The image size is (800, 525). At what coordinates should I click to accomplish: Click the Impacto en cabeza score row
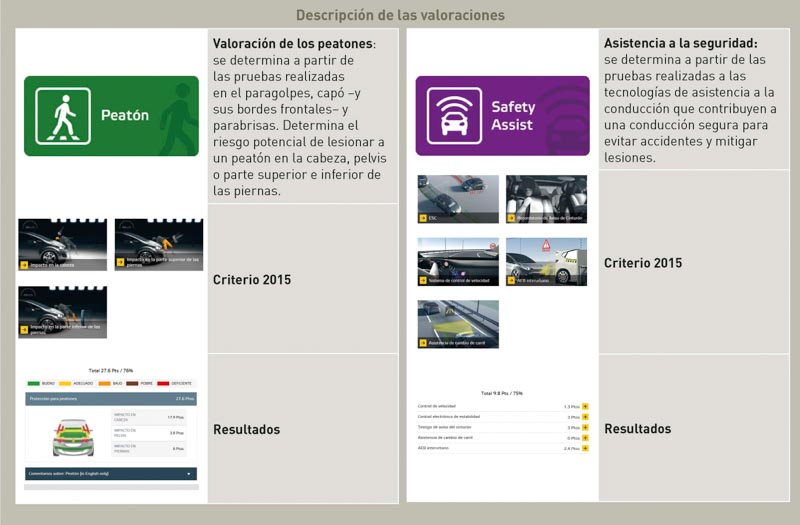(149, 417)
